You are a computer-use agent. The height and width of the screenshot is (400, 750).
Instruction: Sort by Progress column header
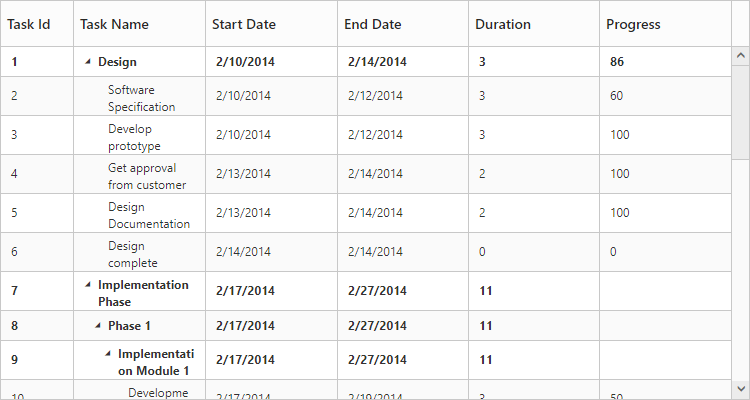tap(633, 24)
